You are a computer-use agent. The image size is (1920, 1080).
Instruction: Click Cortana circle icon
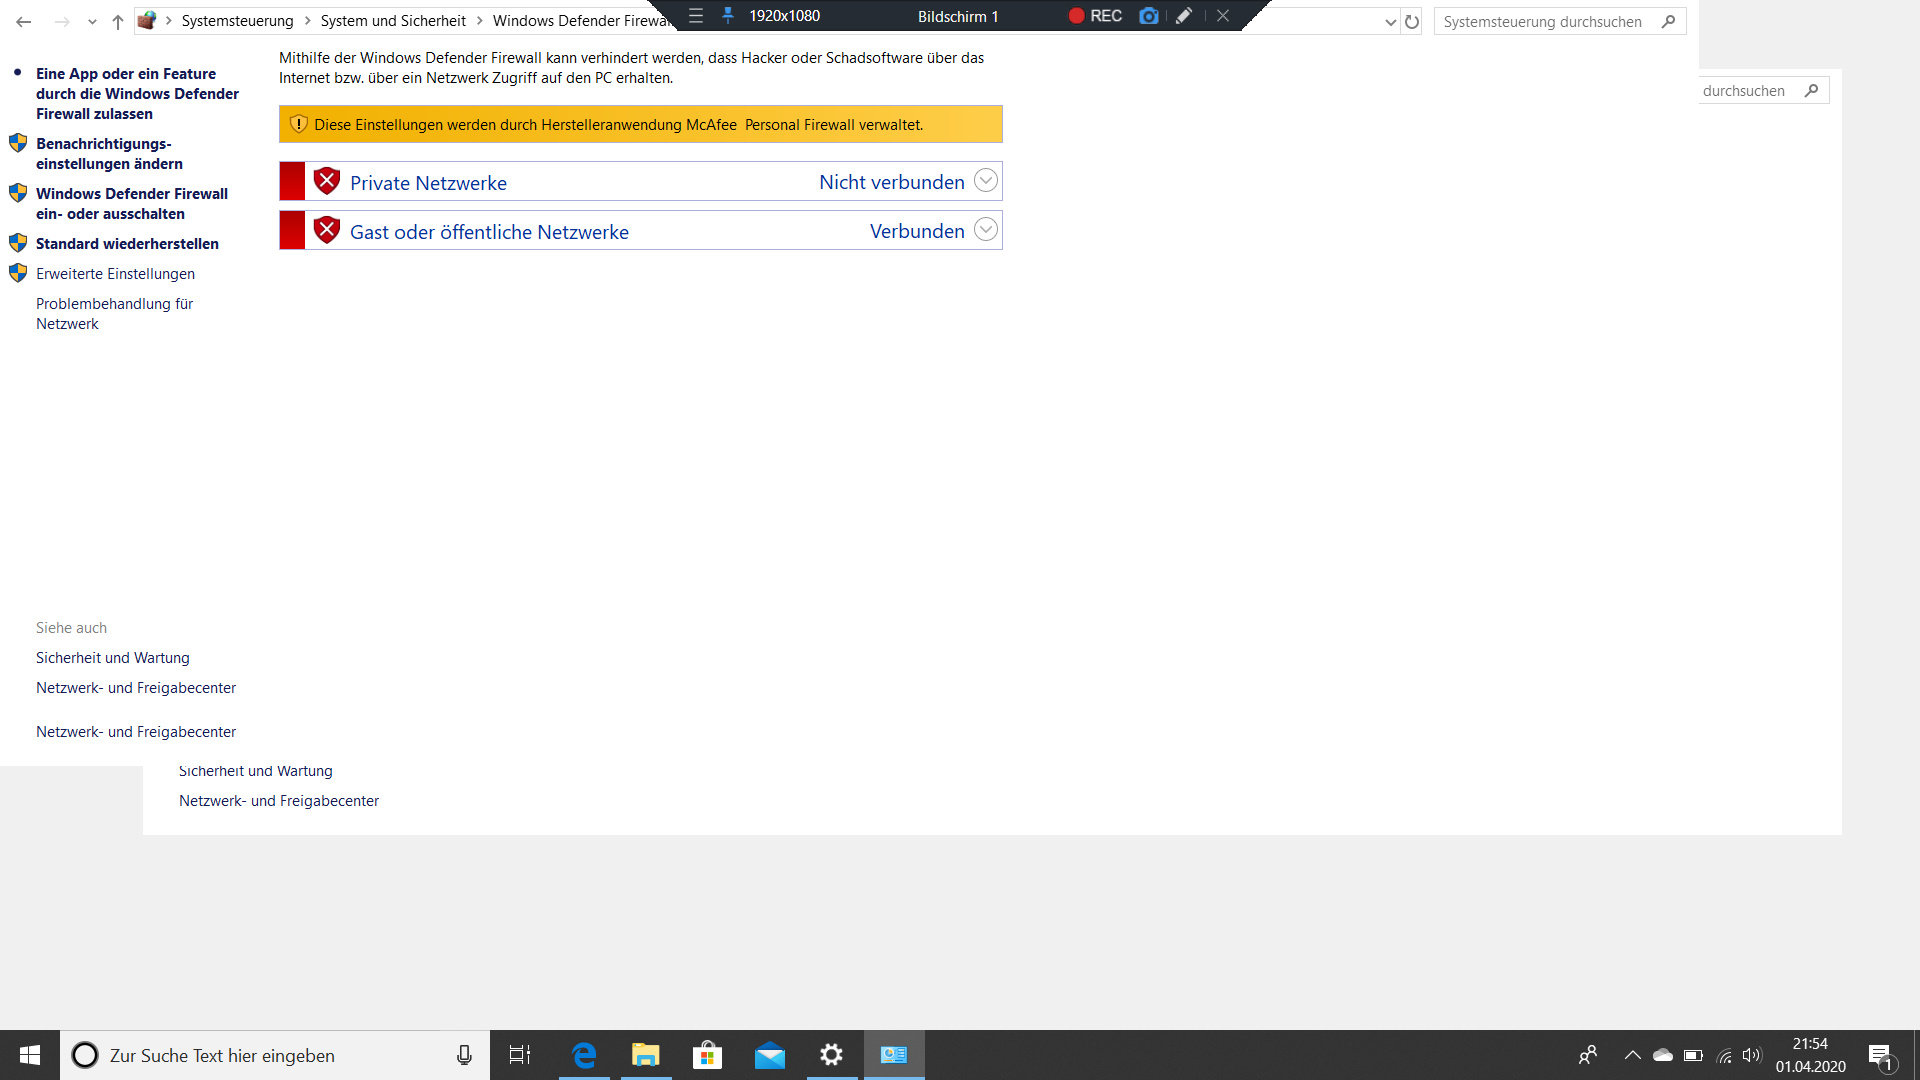pyautogui.click(x=85, y=1055)
